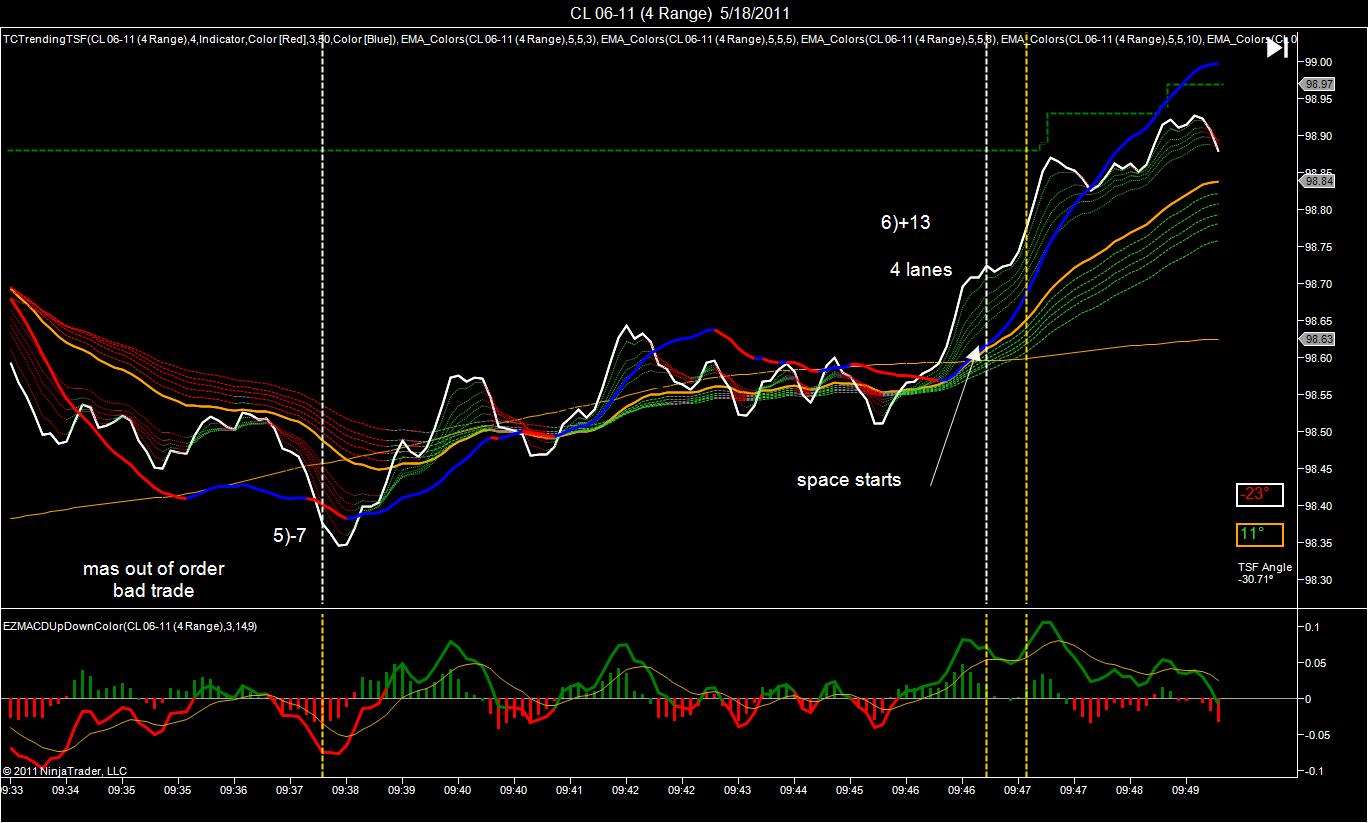Select the '5)-7' trade annotation
This screenshot has width=1368, height=823.
click(x=289, y=535)
